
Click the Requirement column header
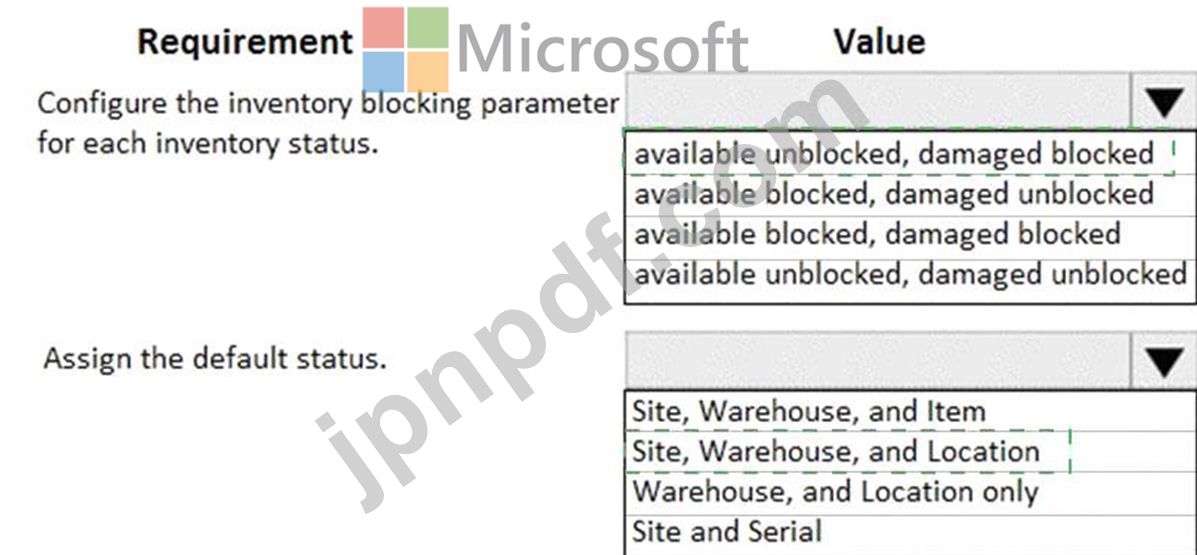point(245,42)
